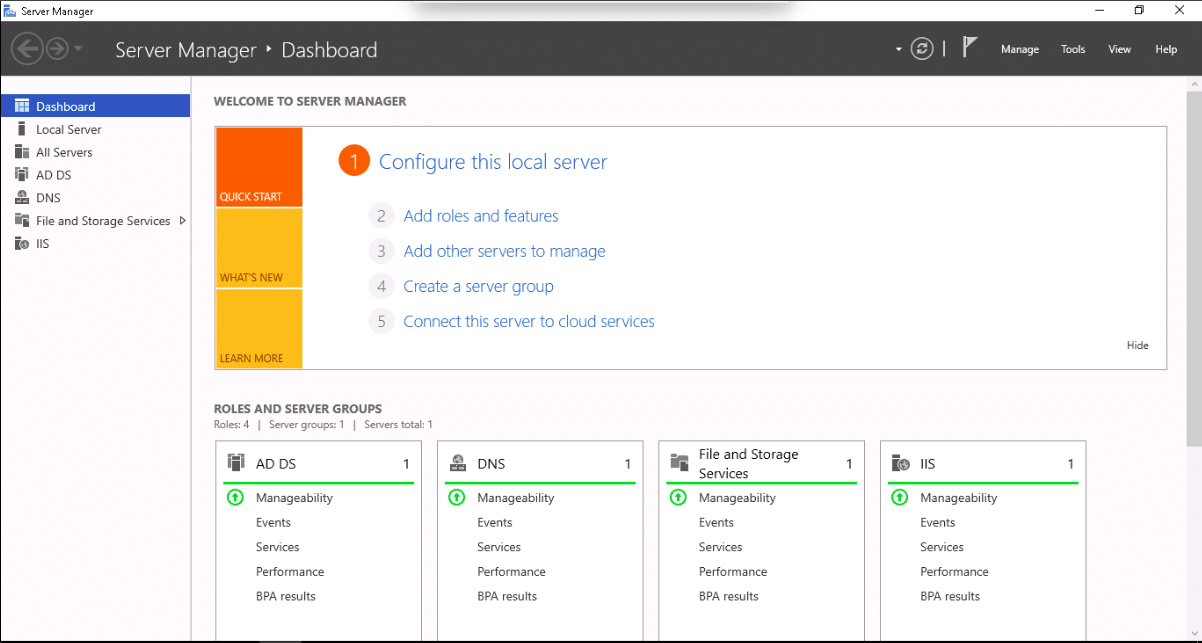Viewport: 1202px width, 643px height.
Task: Open Events in the AD DS tile
Action: pos(273,522)
